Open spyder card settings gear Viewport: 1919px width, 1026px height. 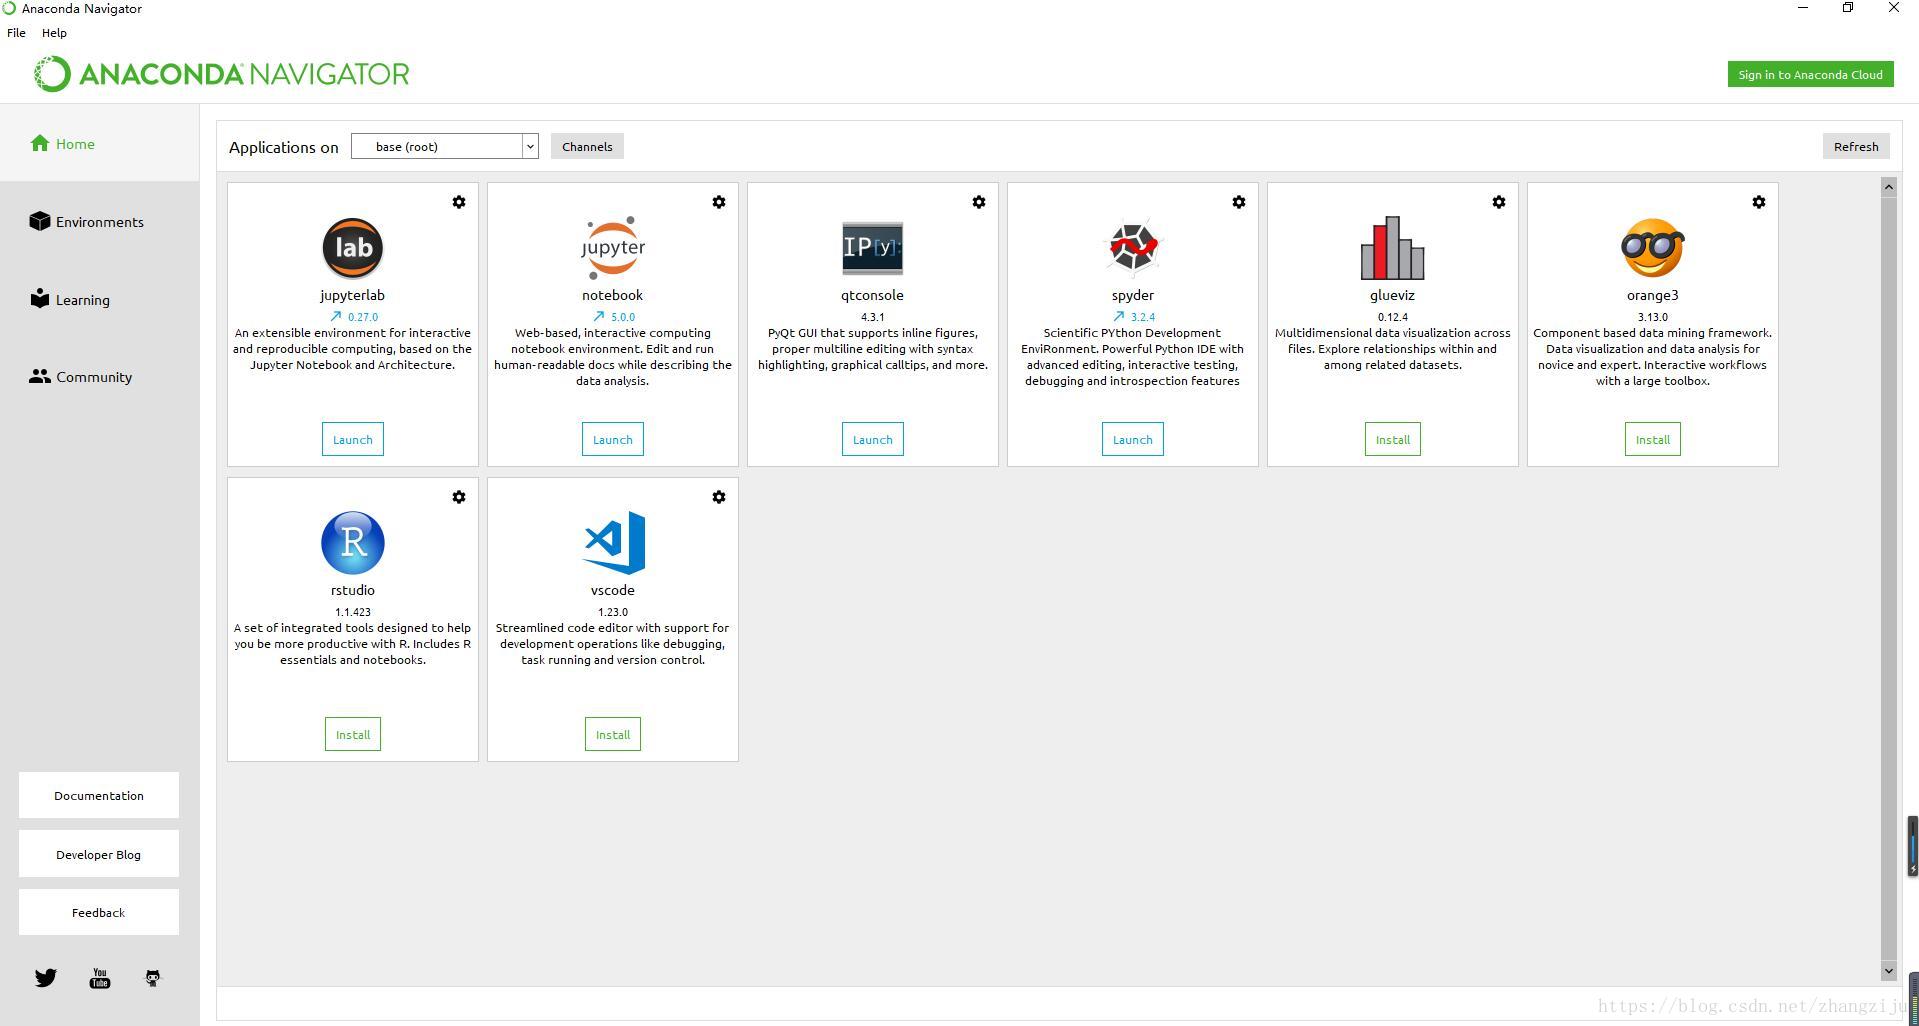point(1239,202)
